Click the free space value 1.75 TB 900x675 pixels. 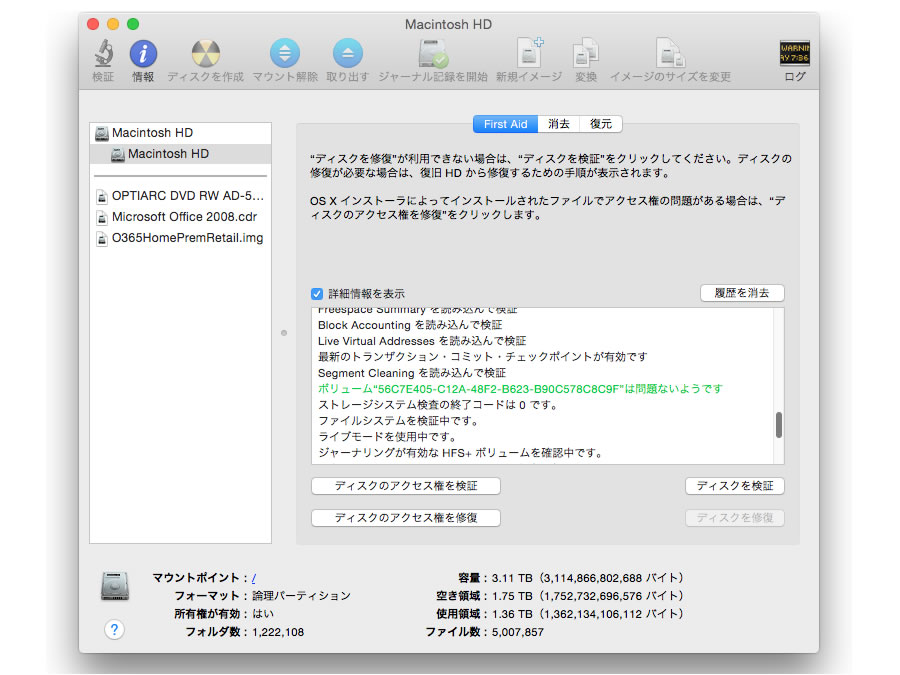[512, 596]
